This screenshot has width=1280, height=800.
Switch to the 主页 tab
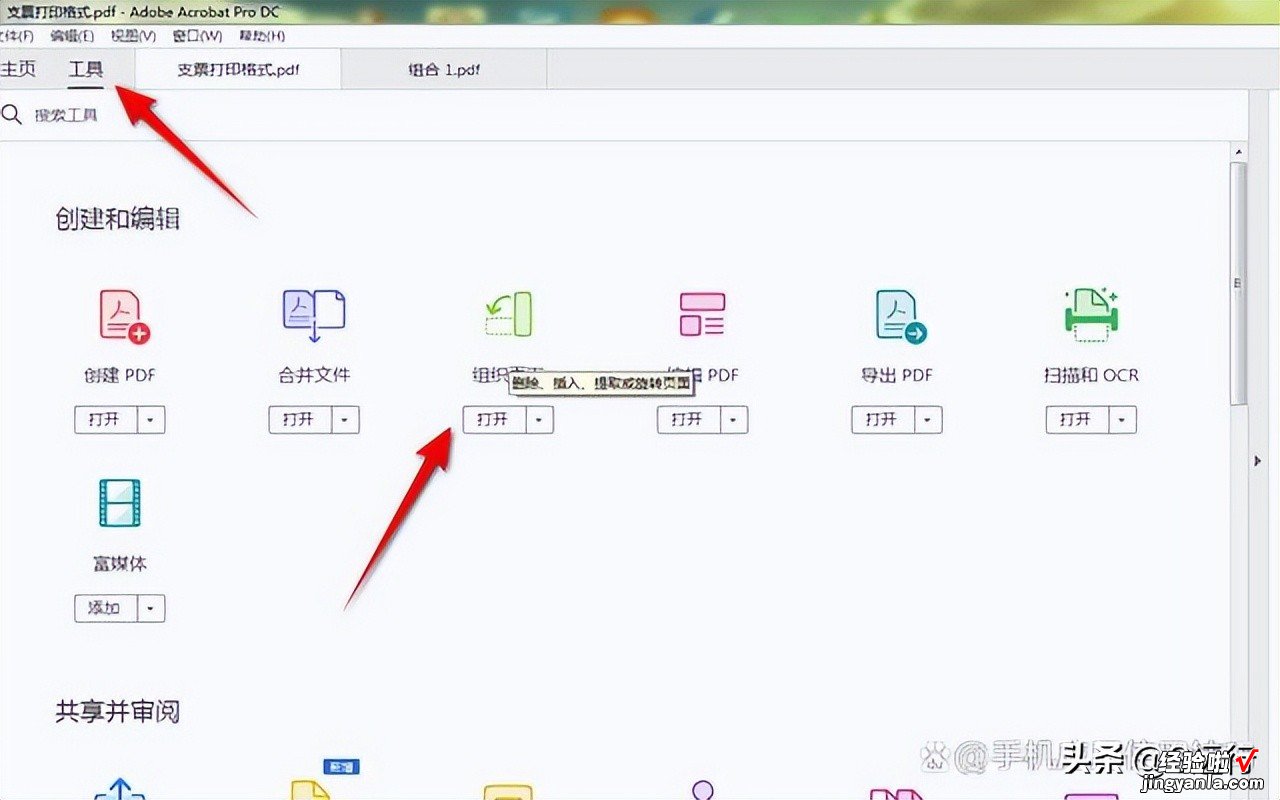pyautogui.click(x=18, y=70)
